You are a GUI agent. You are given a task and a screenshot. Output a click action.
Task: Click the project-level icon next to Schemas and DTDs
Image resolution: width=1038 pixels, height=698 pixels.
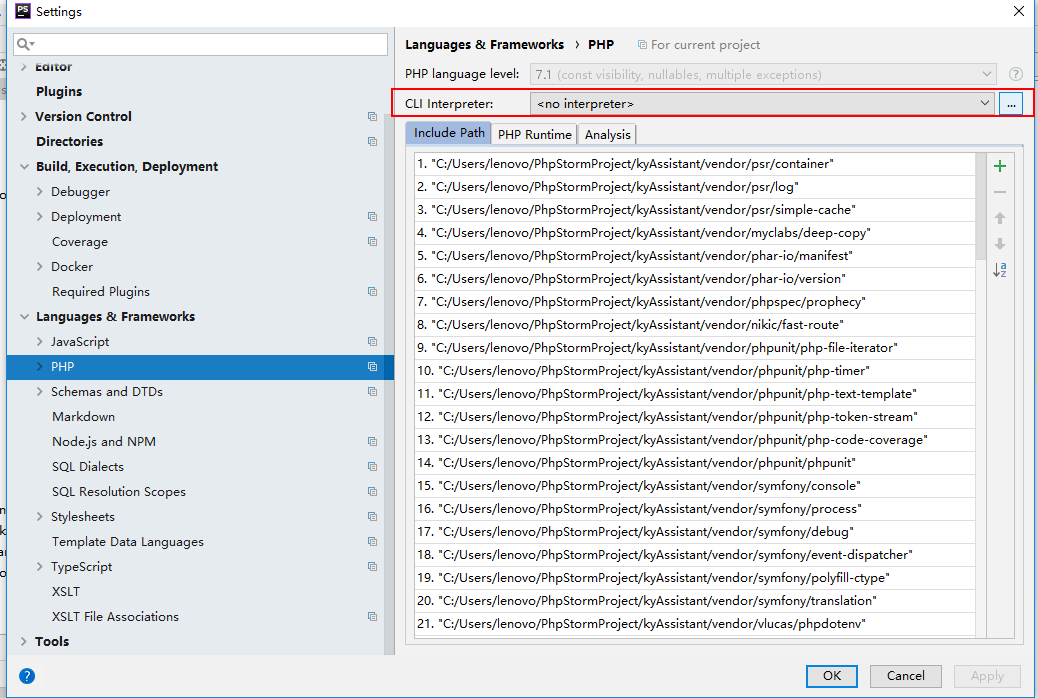373,391
